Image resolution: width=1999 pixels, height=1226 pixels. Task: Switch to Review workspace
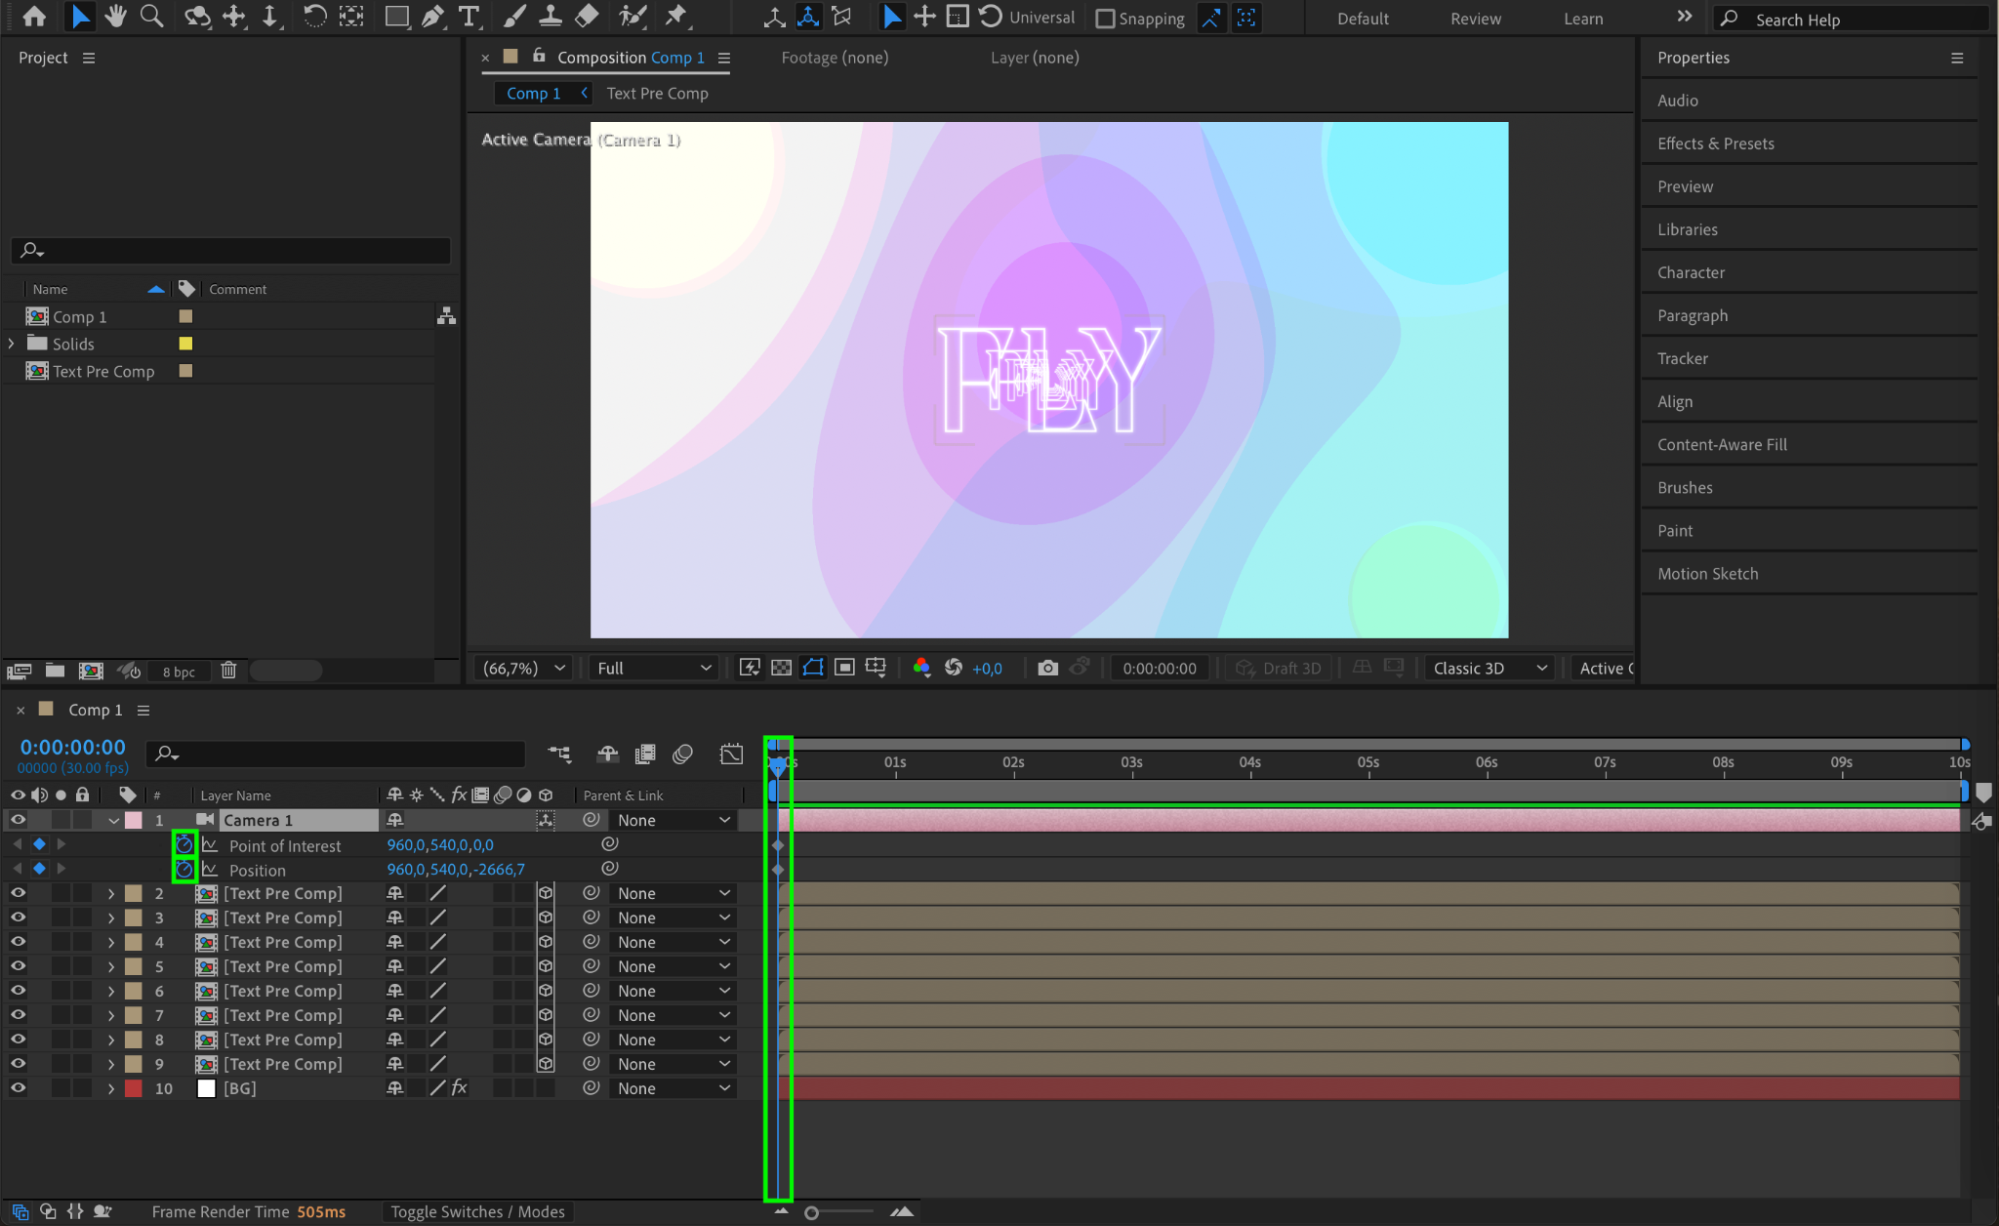[1476, 19]
